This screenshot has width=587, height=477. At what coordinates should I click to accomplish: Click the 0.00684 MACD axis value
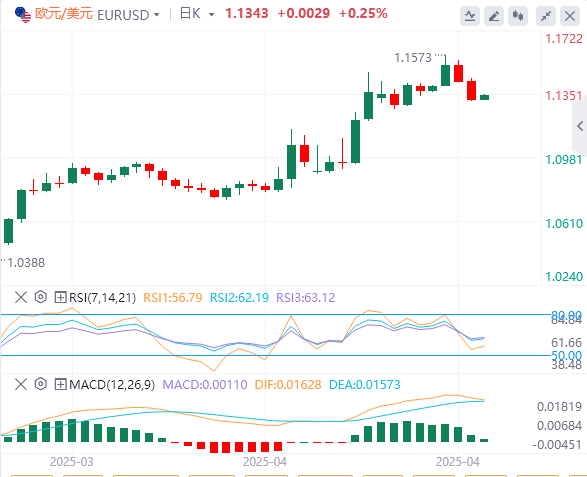(x=559, y=426)
